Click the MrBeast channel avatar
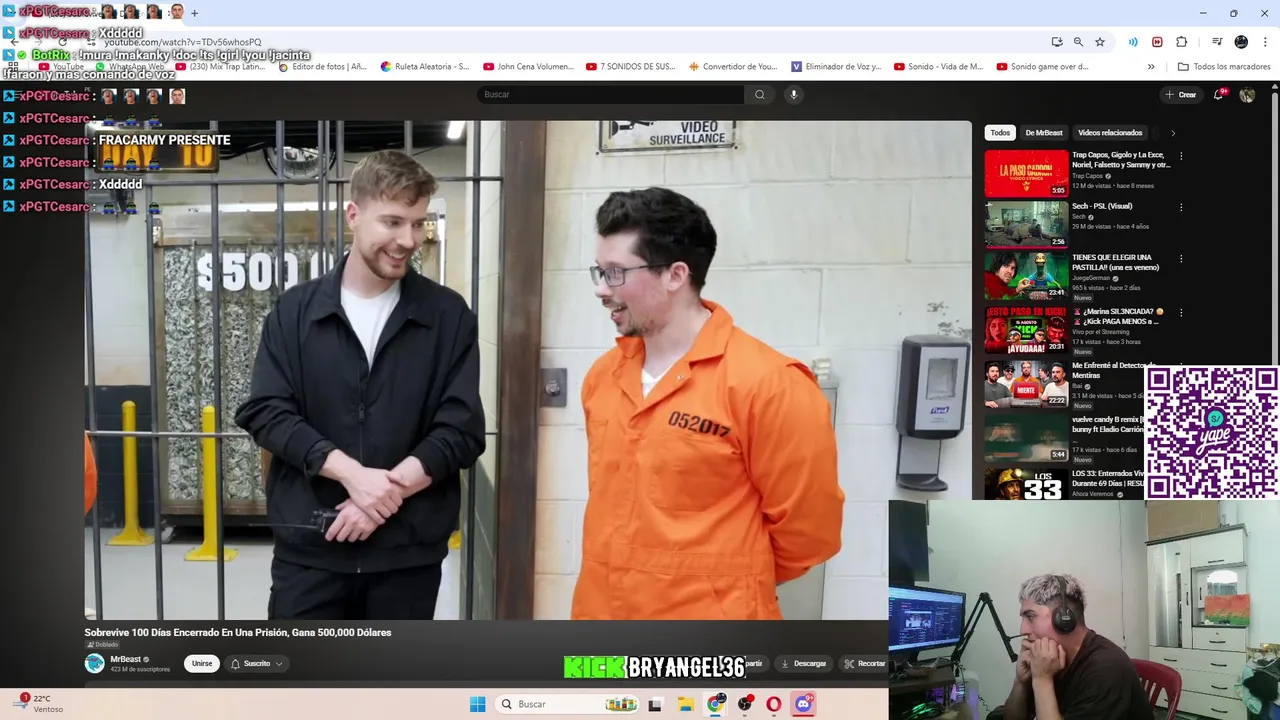The width and height of the screenshot is (1280, 720). (x=95, y=663)
